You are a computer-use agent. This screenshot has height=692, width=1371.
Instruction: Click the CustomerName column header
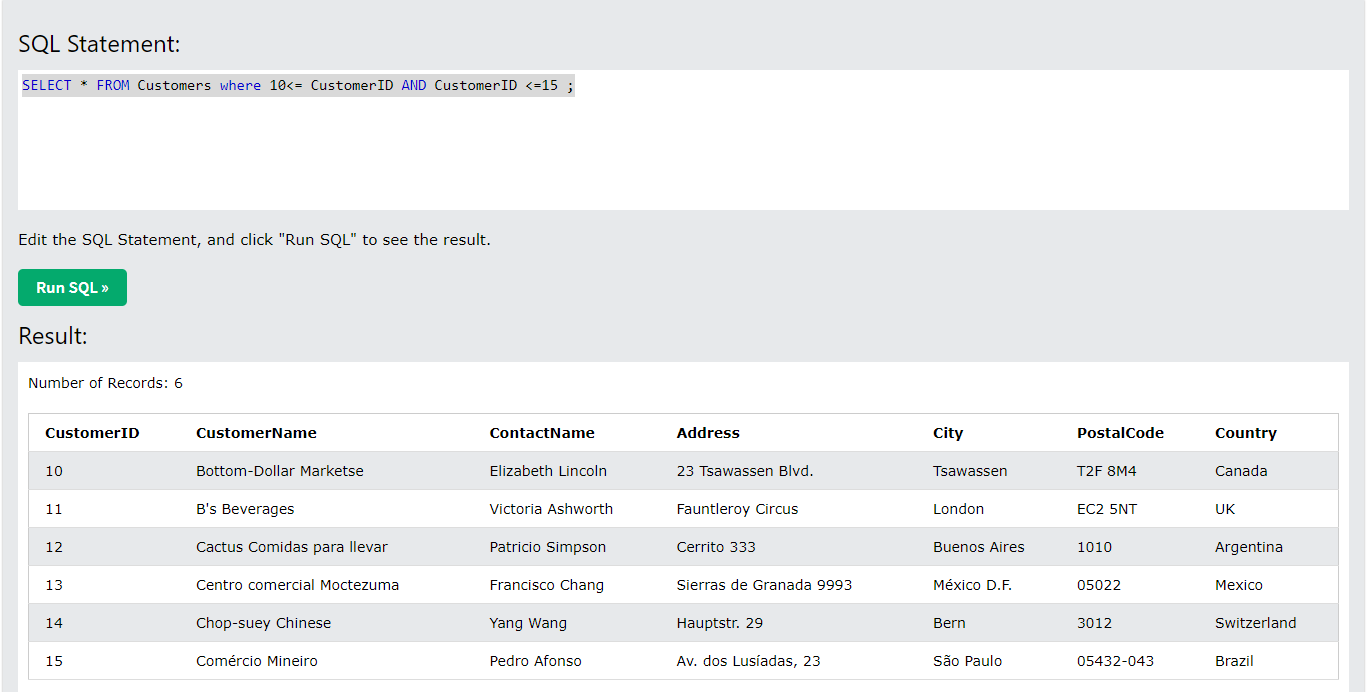256,433
